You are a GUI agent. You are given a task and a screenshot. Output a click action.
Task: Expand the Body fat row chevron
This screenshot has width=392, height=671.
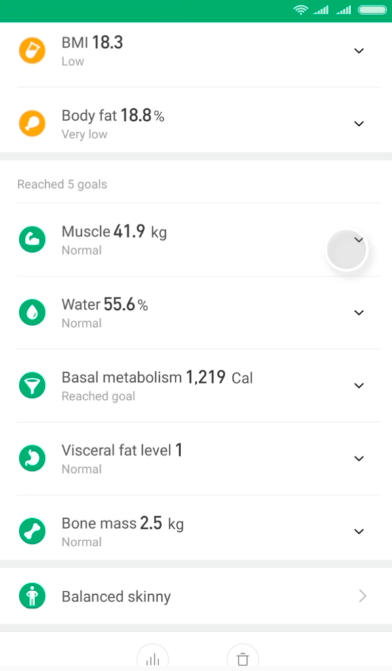(359, 124)
